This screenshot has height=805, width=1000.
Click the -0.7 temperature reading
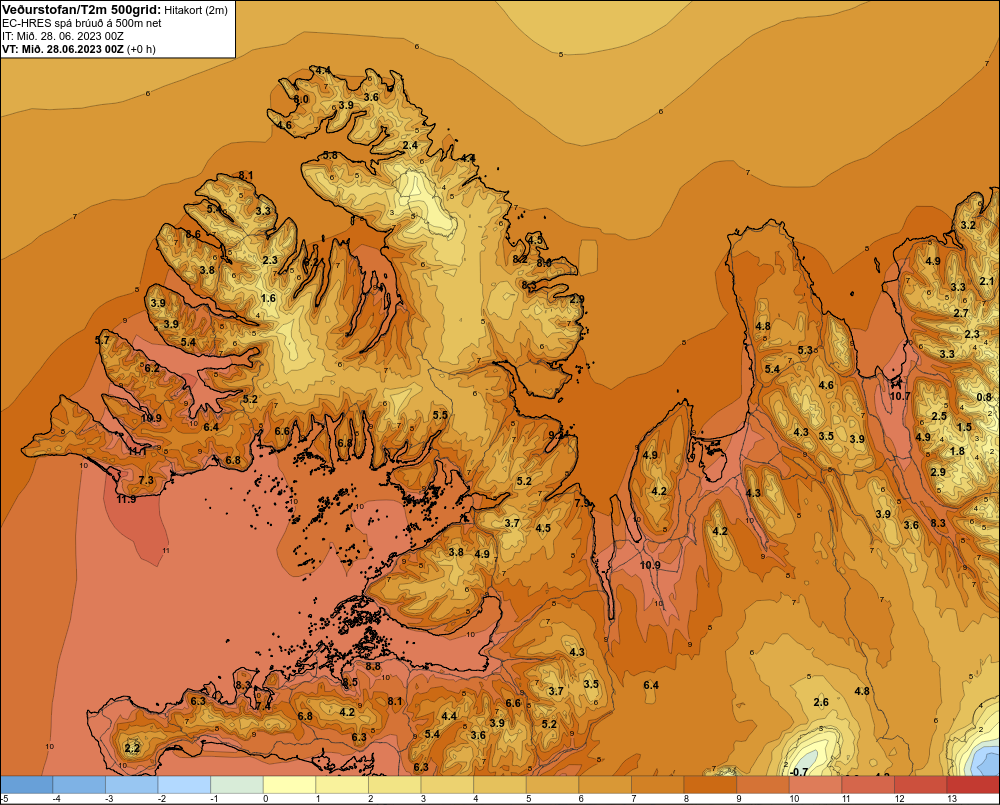(x=798, y=772)
